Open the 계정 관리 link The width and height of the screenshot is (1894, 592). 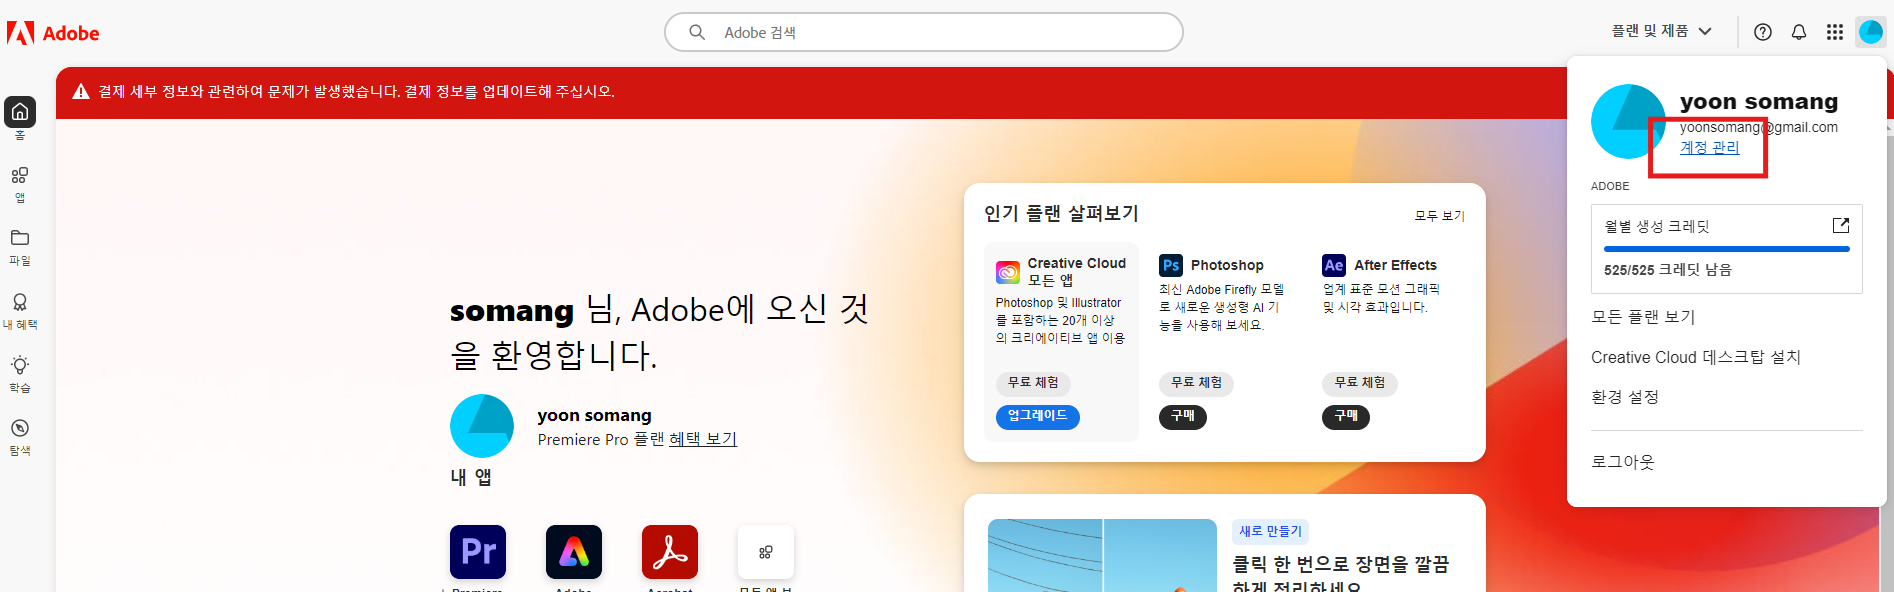(x=1709, y=147)
